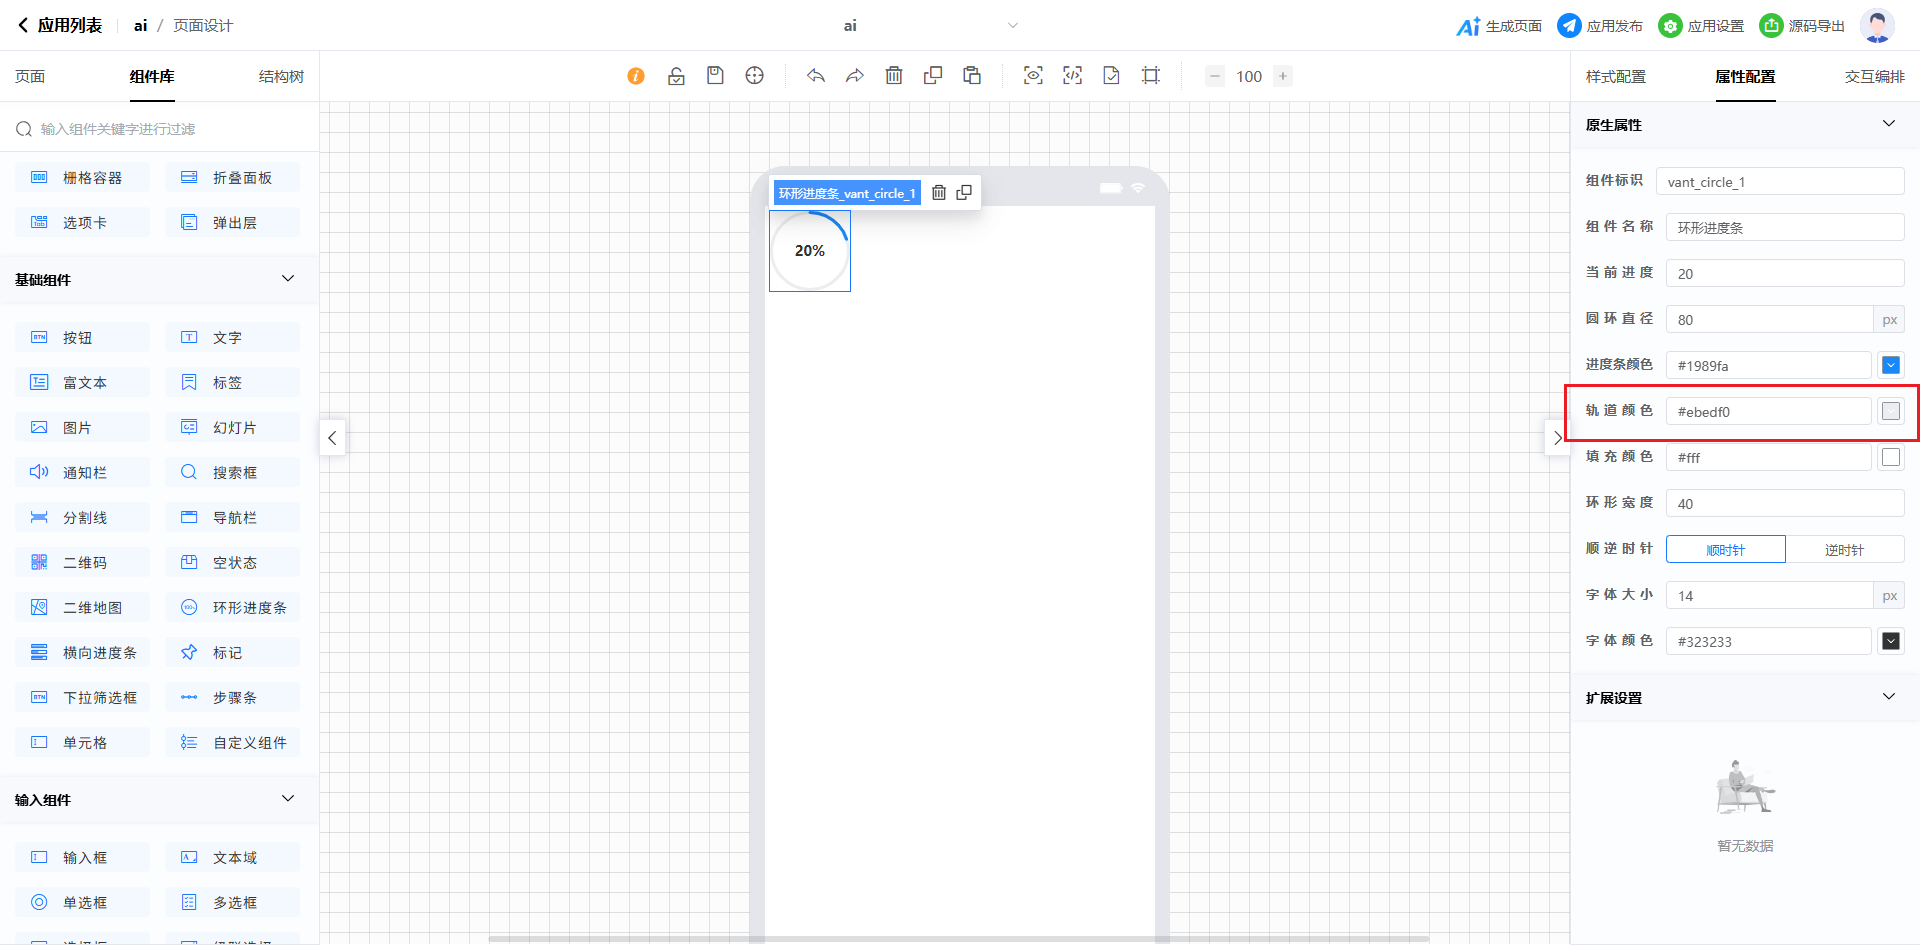Click the component search filter input
The height and width of the screenshot is (945, 1920).
pos(160,129)
